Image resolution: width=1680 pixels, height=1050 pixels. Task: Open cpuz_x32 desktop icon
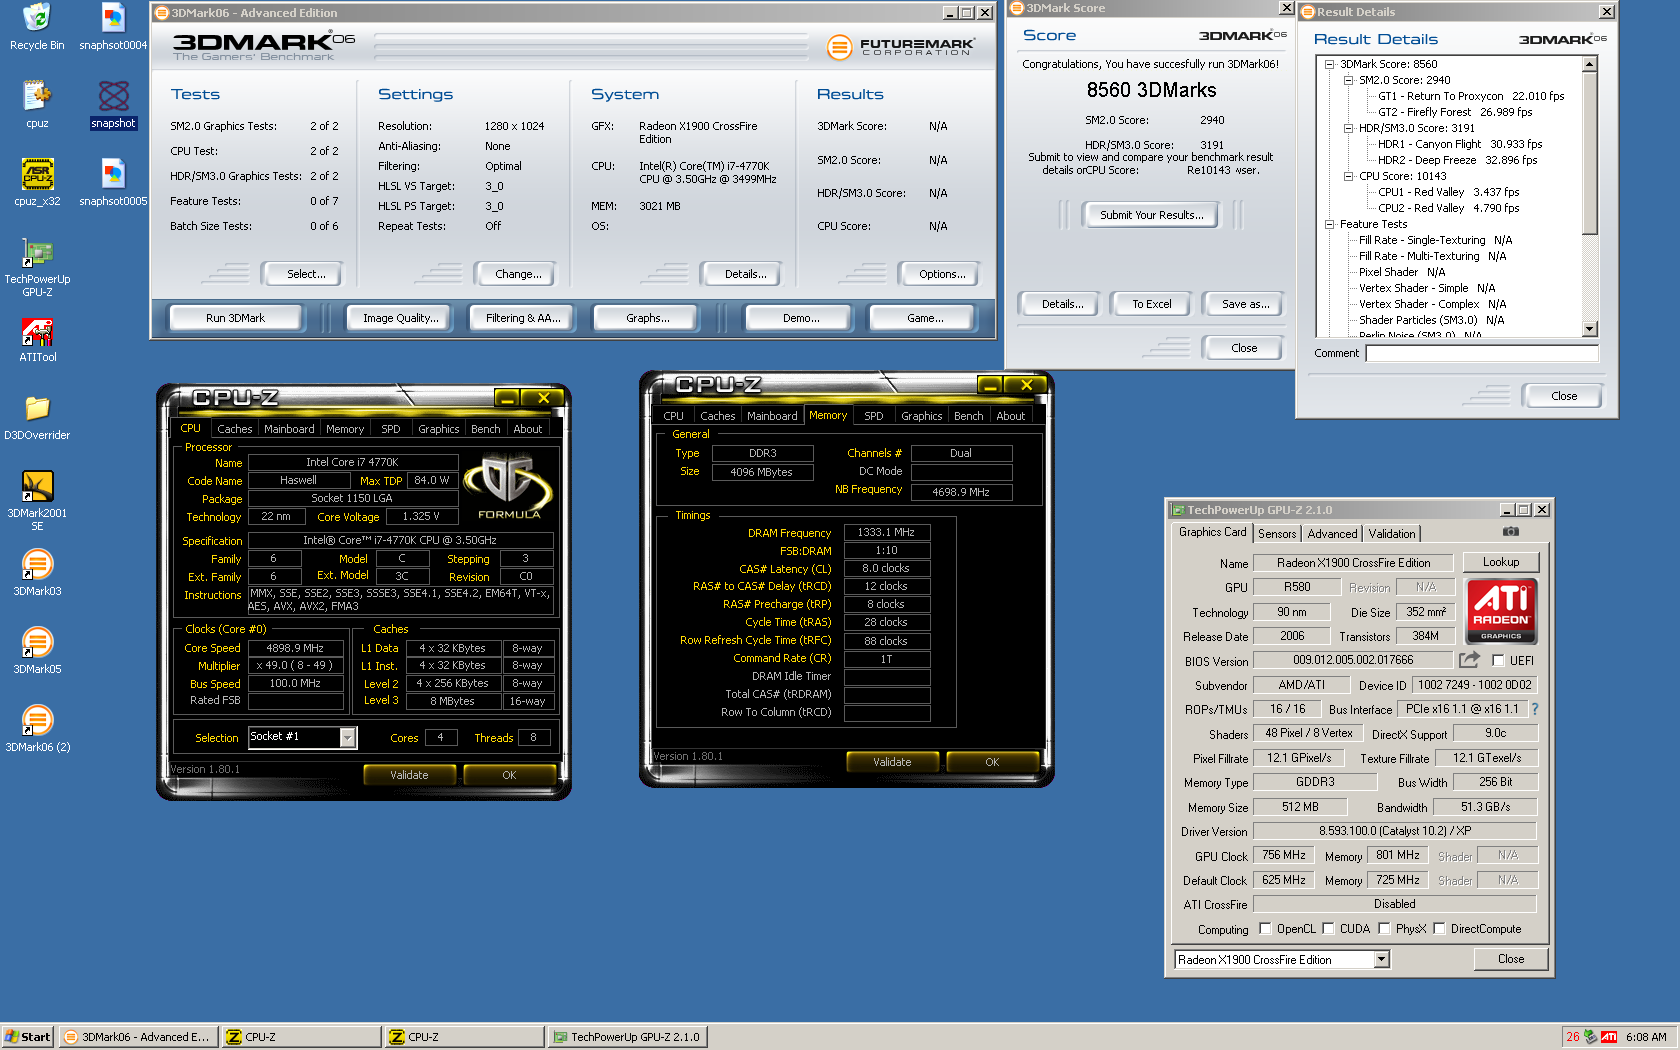click(x=37, y=182)
